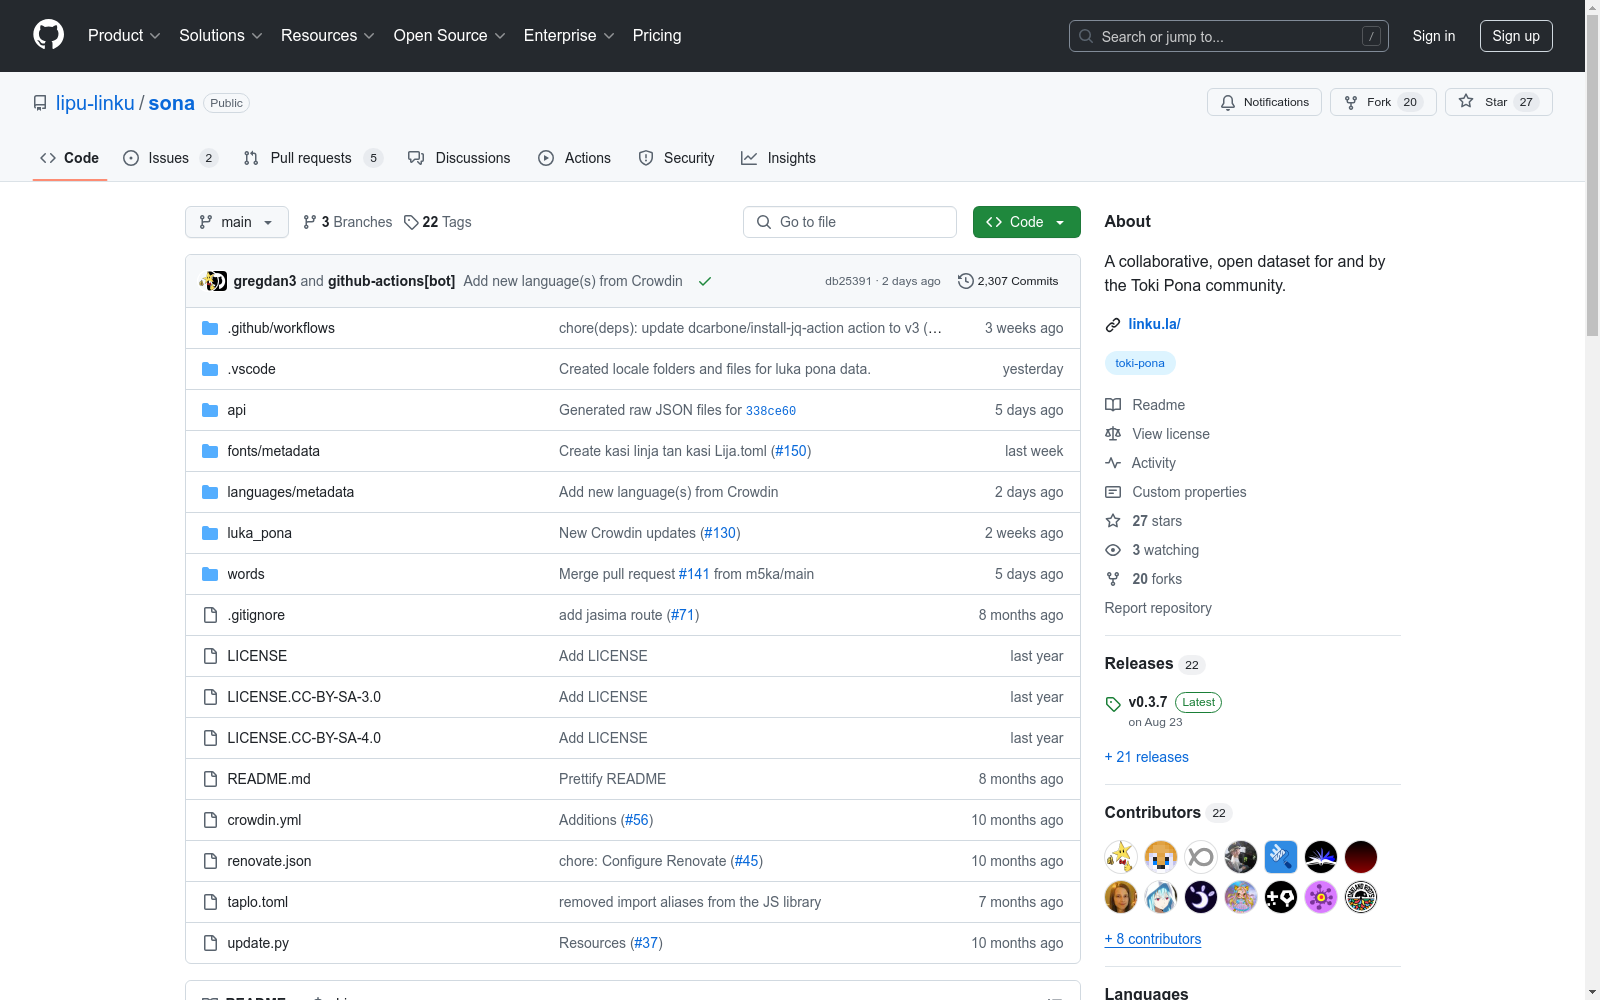This screenshot has height=1000, width=1600.
Task: Click the star icon in Star button
Action: pos(1466,101)
